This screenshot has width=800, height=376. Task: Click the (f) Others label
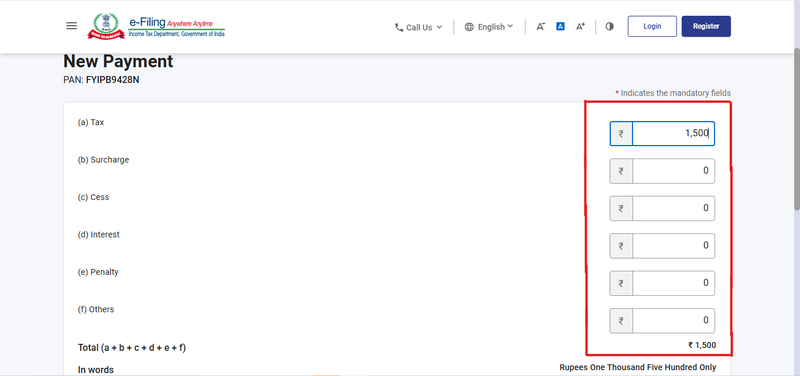tap(96, 309)
